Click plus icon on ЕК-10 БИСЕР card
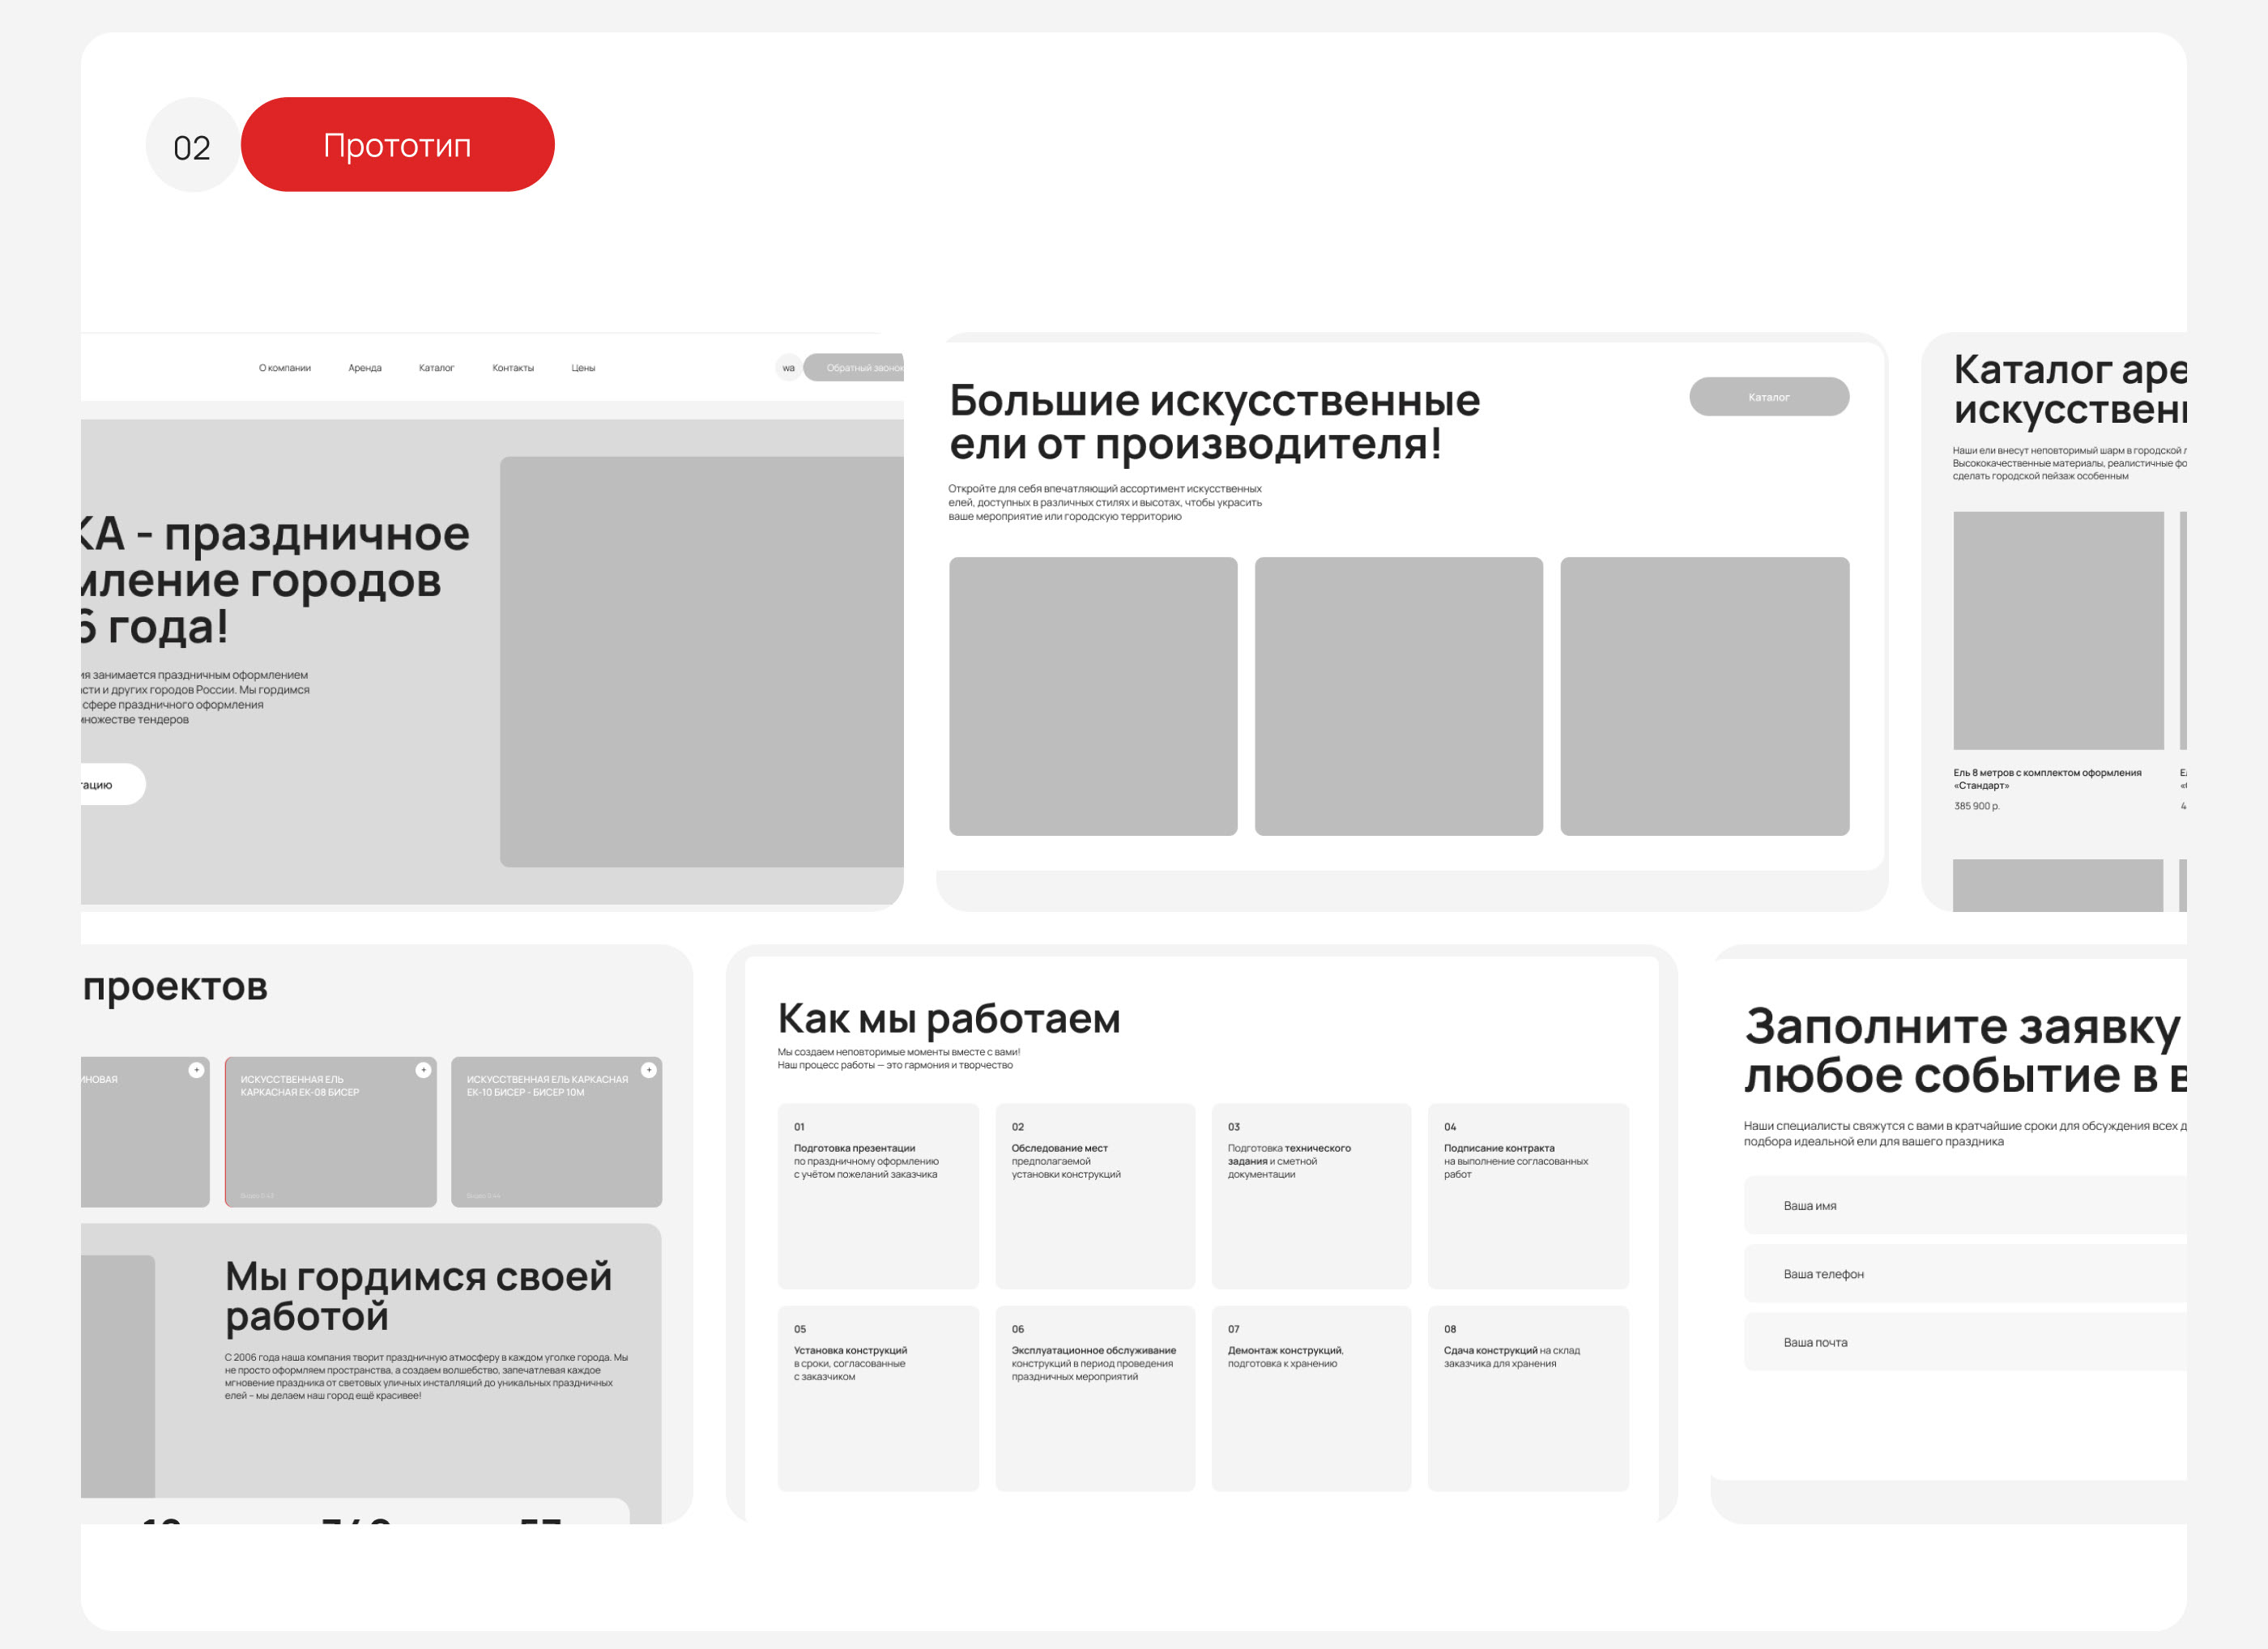The image size is (2268, 1649). click(x=649, y=1070)
